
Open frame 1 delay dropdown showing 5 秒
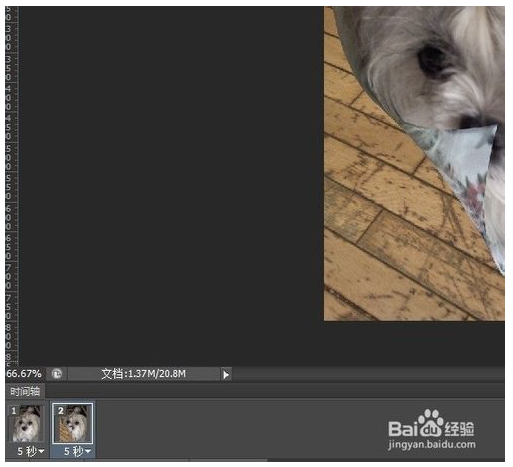[x=31, y=452]
